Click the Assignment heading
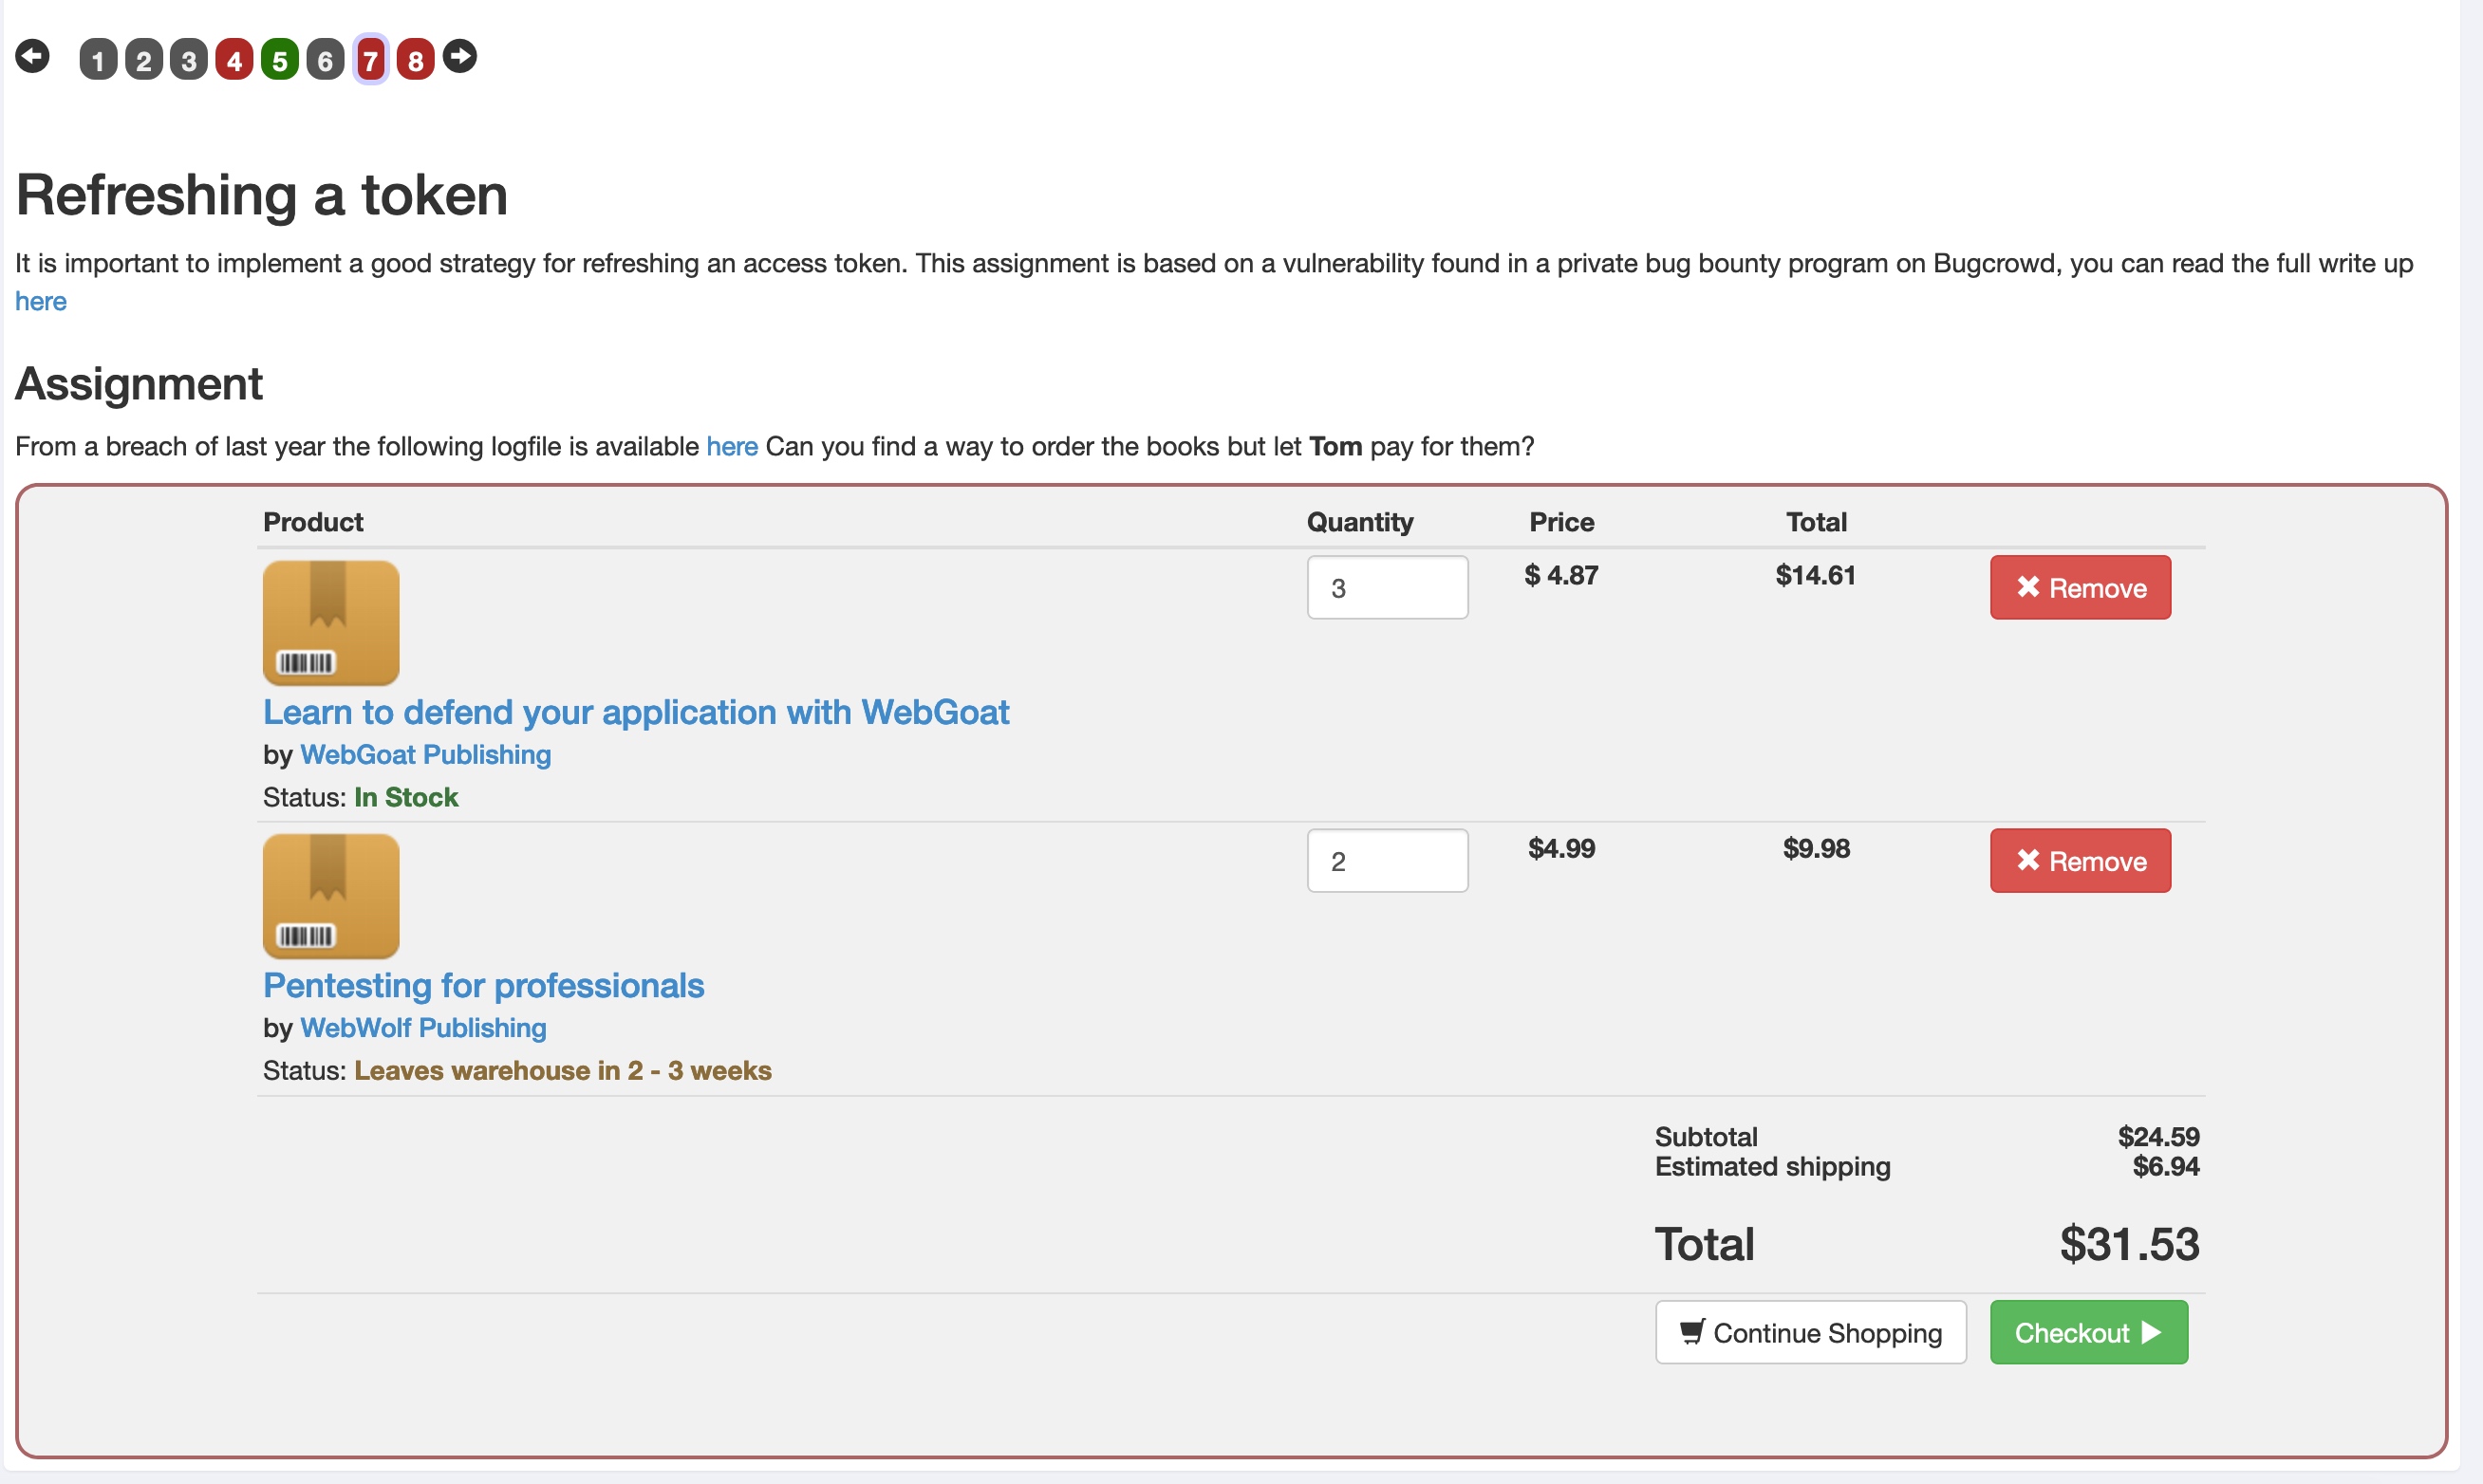2483x1484 pixels. (139, 384)
